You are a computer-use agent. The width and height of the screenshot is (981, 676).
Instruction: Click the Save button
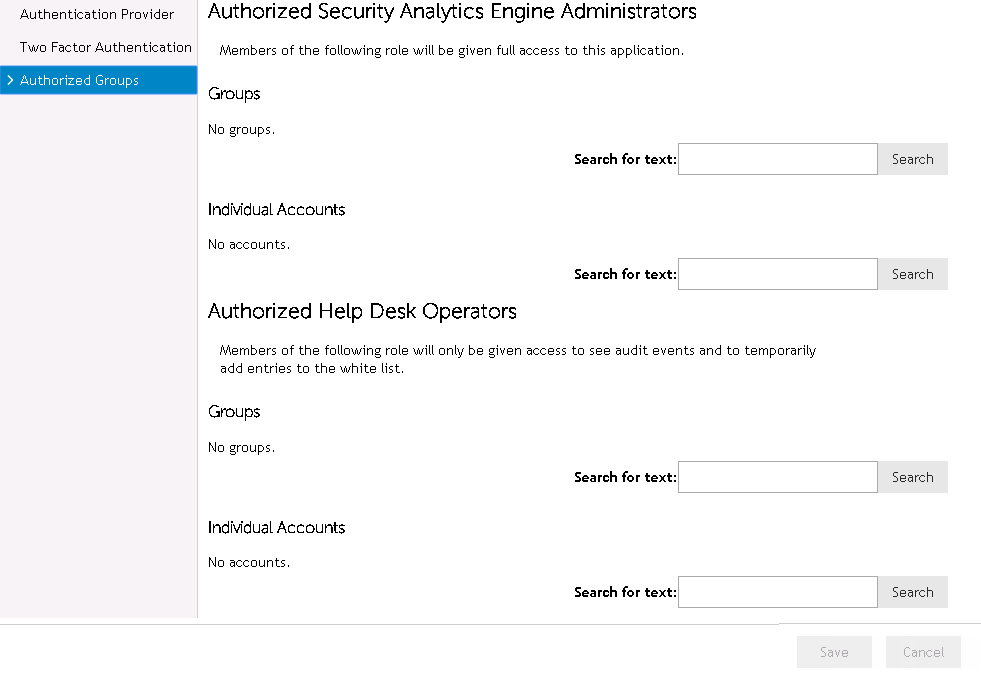[x=834, y=652]
